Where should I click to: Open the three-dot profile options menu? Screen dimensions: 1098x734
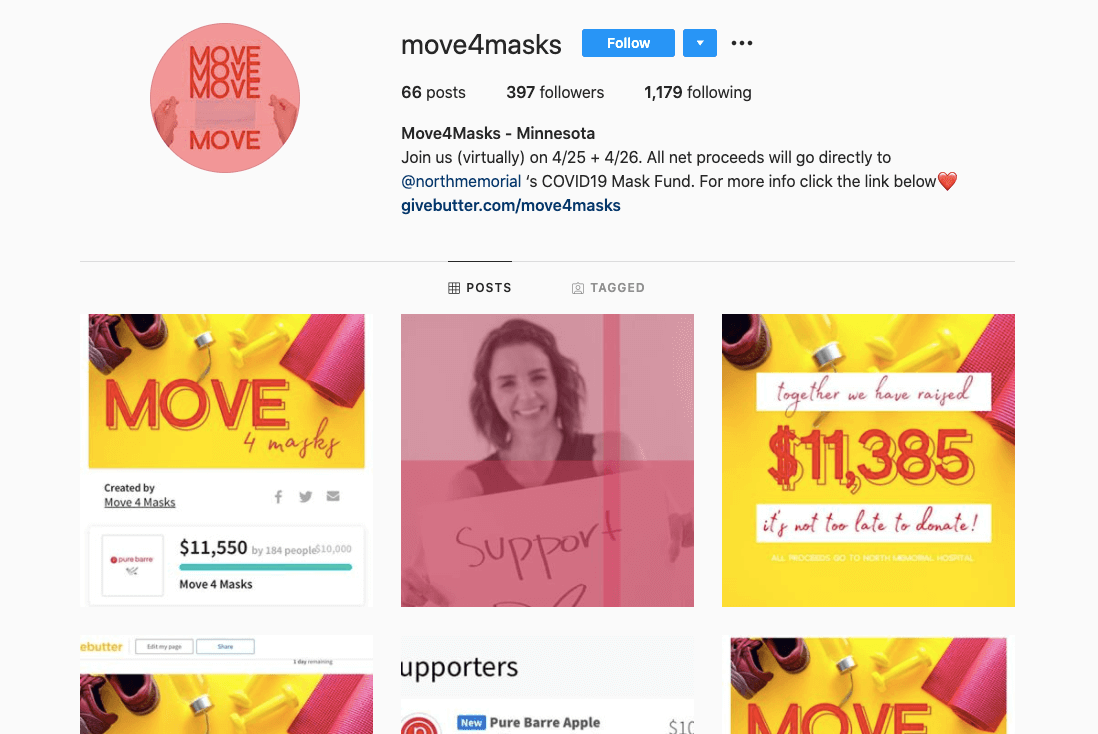click(x=742, y=43)
